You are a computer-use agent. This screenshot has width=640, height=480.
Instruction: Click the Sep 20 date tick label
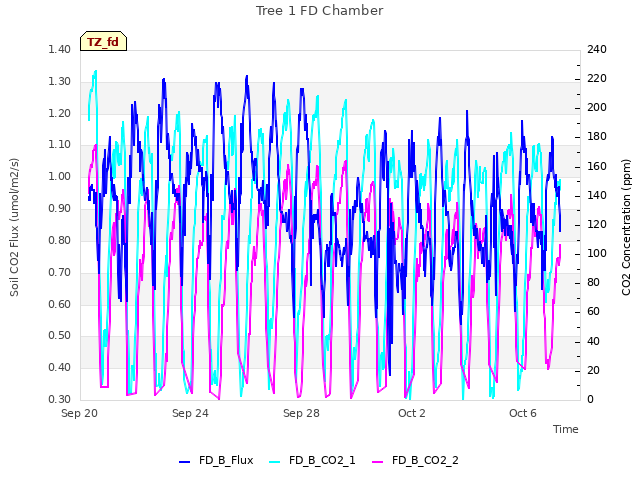tap(79, 413)
